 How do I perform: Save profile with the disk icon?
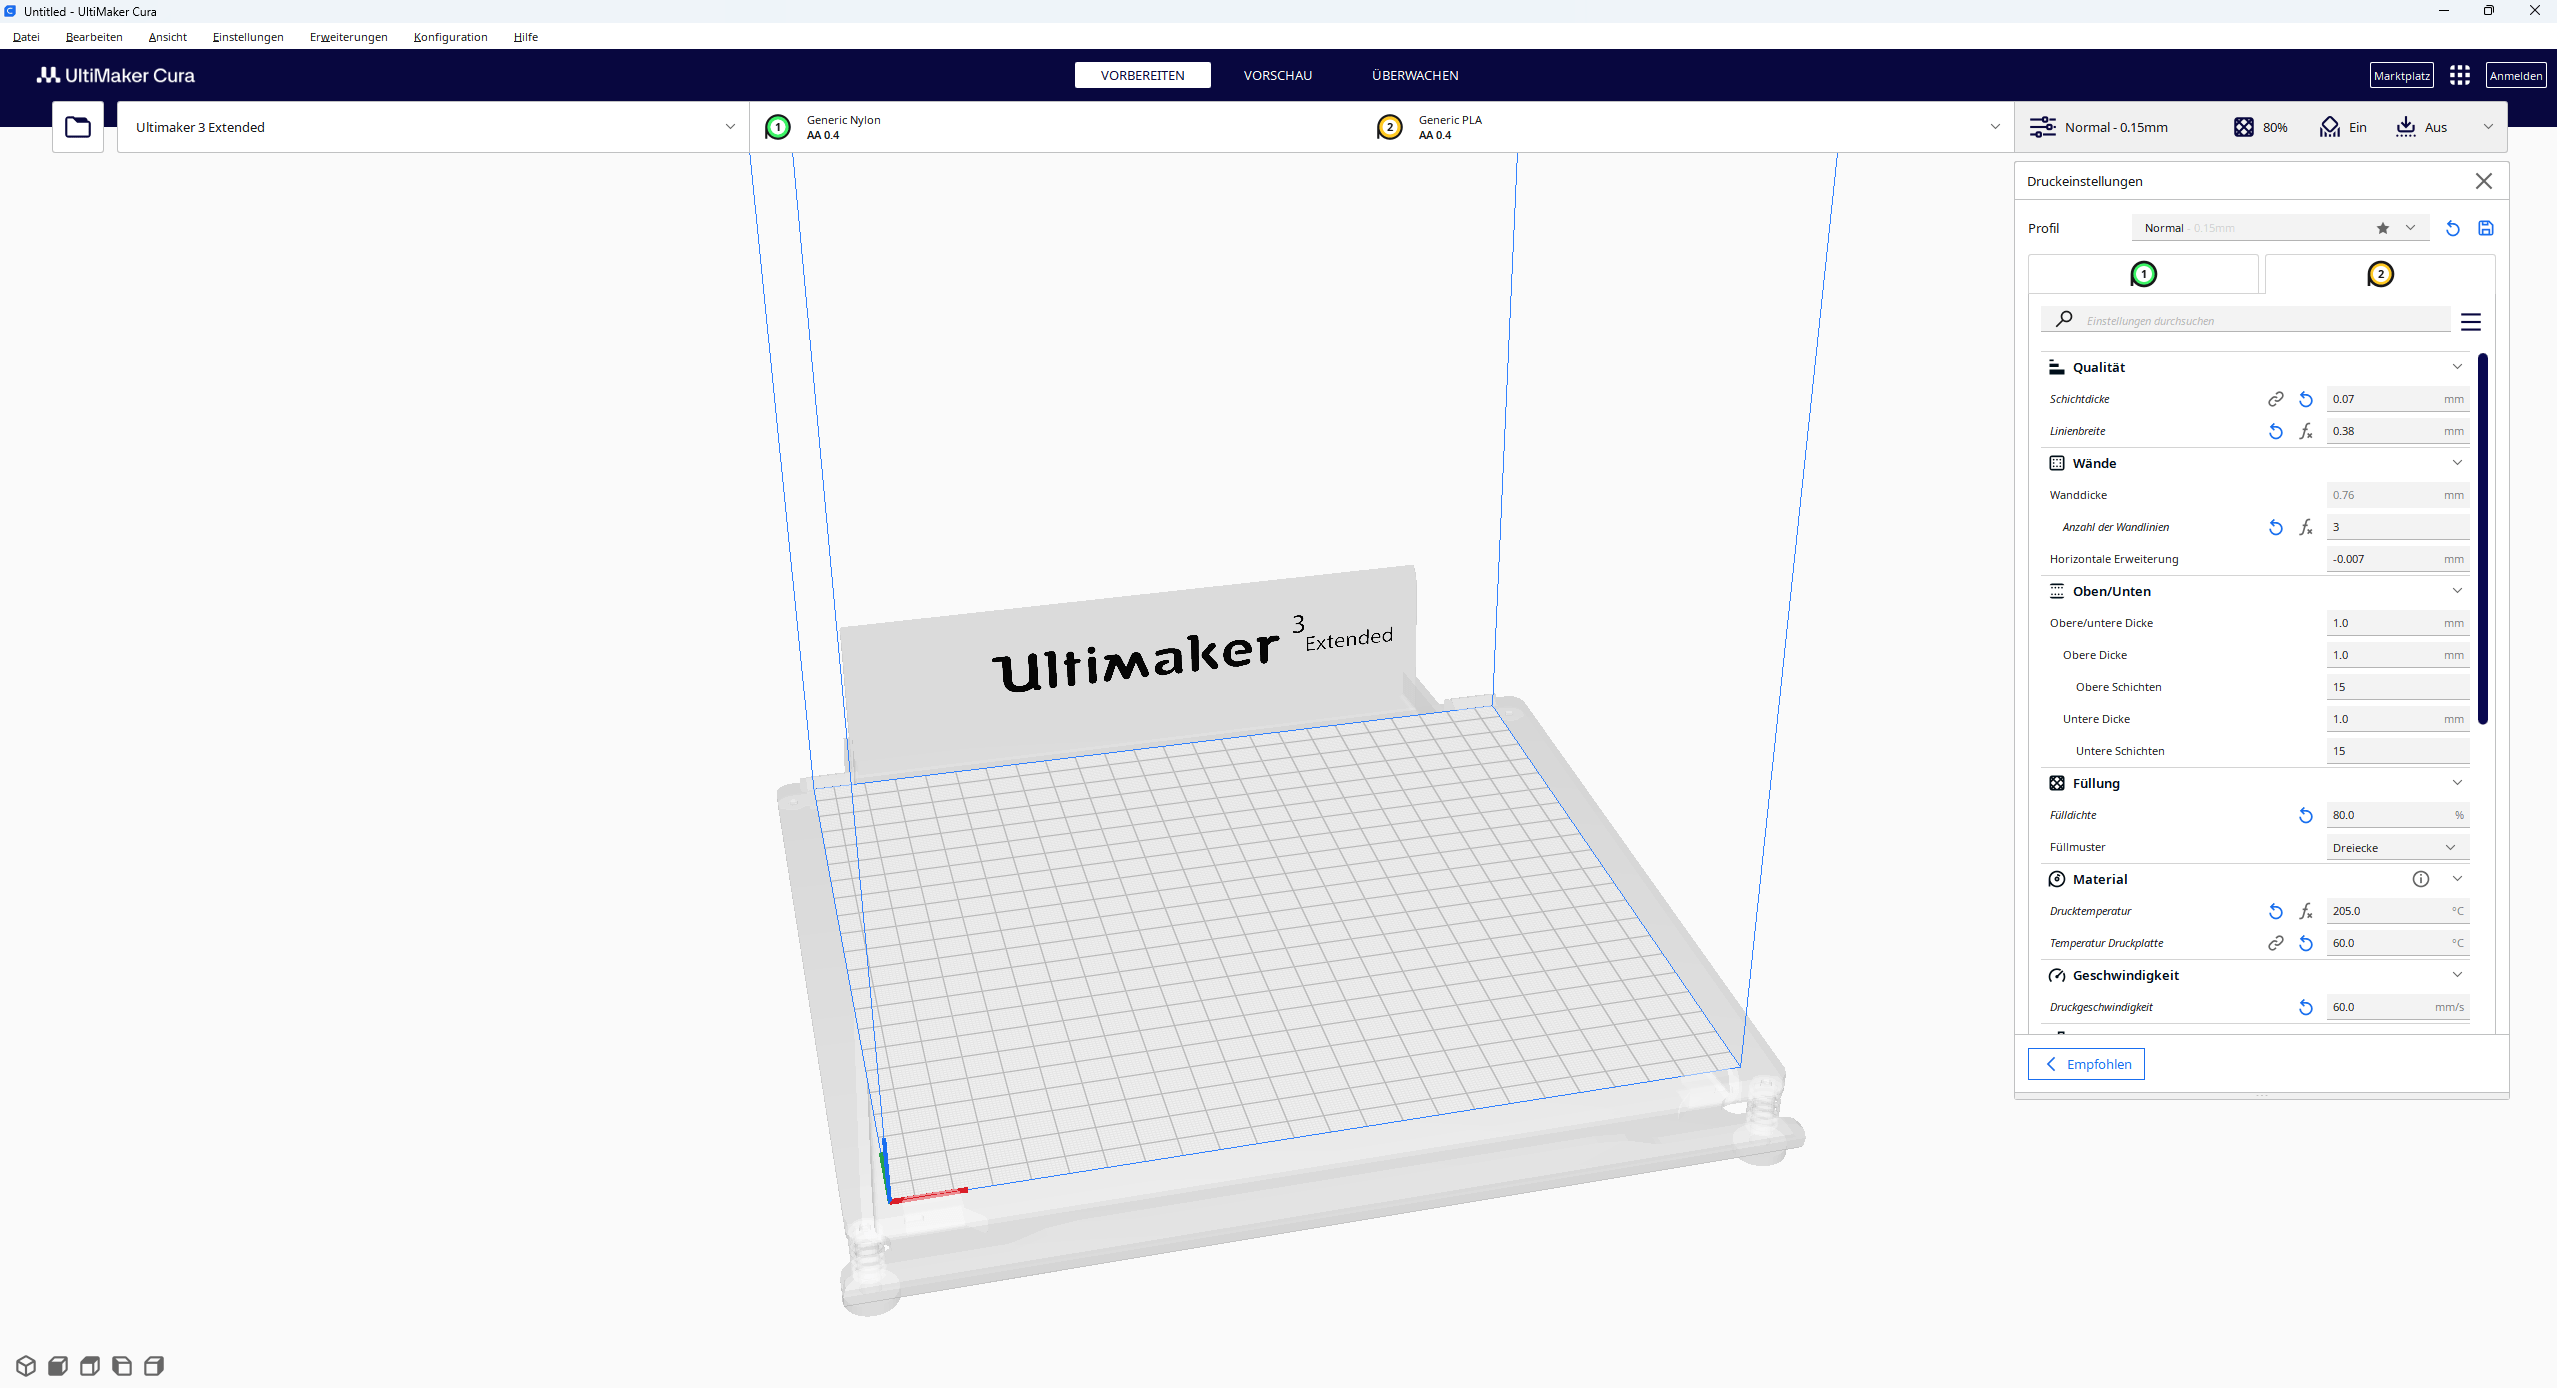point(2485,228)
